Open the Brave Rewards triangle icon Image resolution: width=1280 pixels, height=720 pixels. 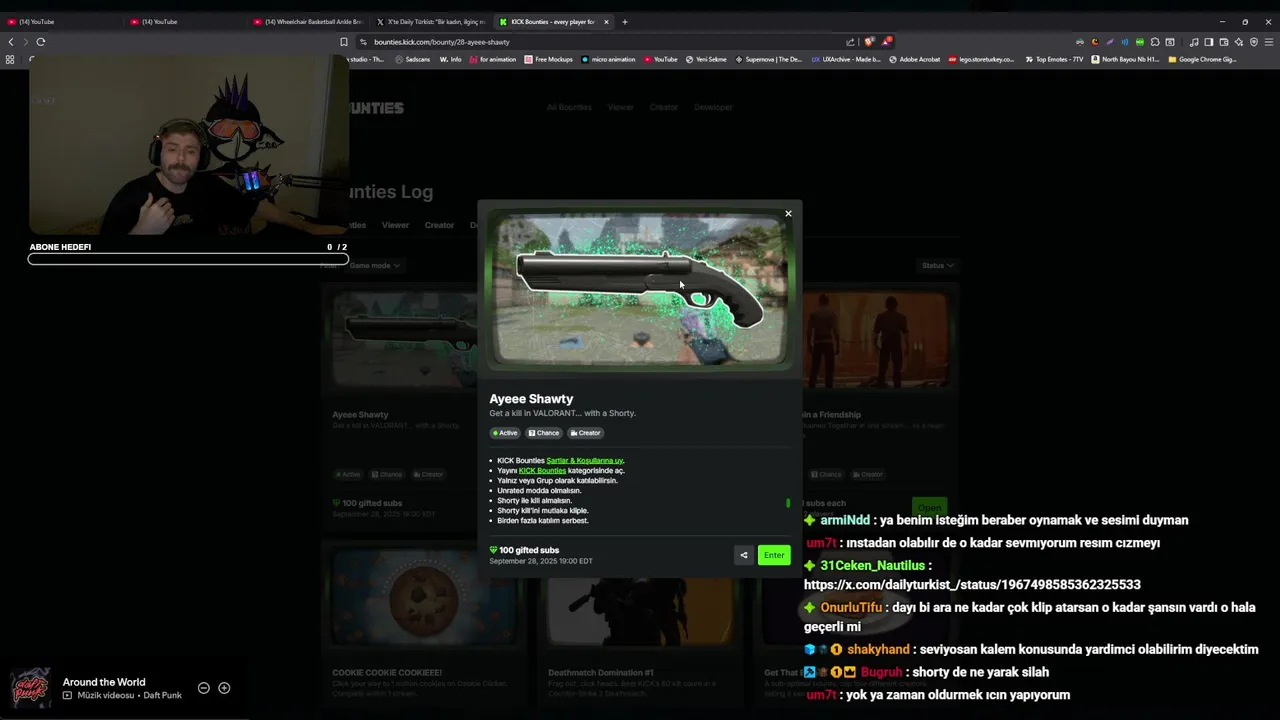tap(885, 42)
